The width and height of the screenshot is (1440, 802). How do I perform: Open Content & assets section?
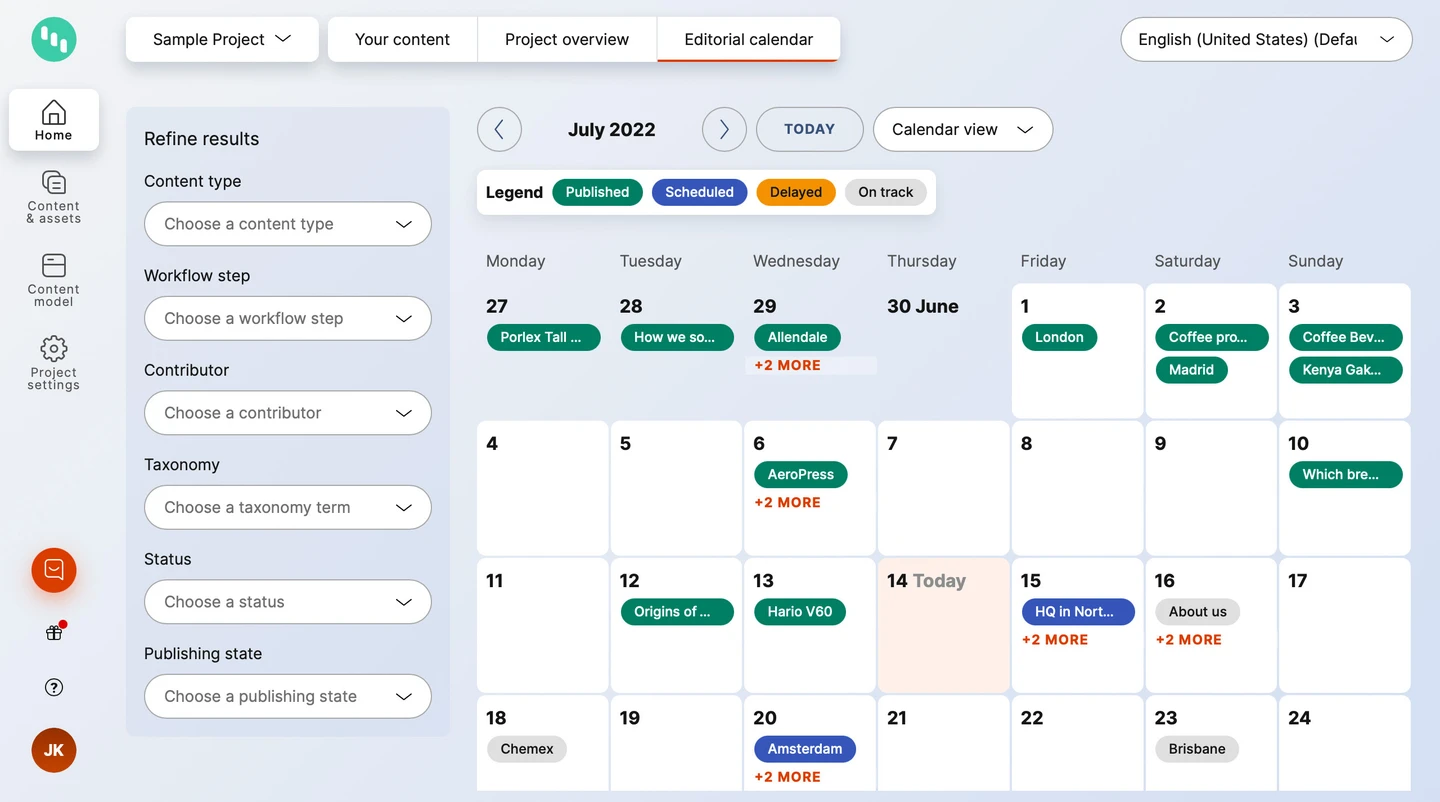54,197
